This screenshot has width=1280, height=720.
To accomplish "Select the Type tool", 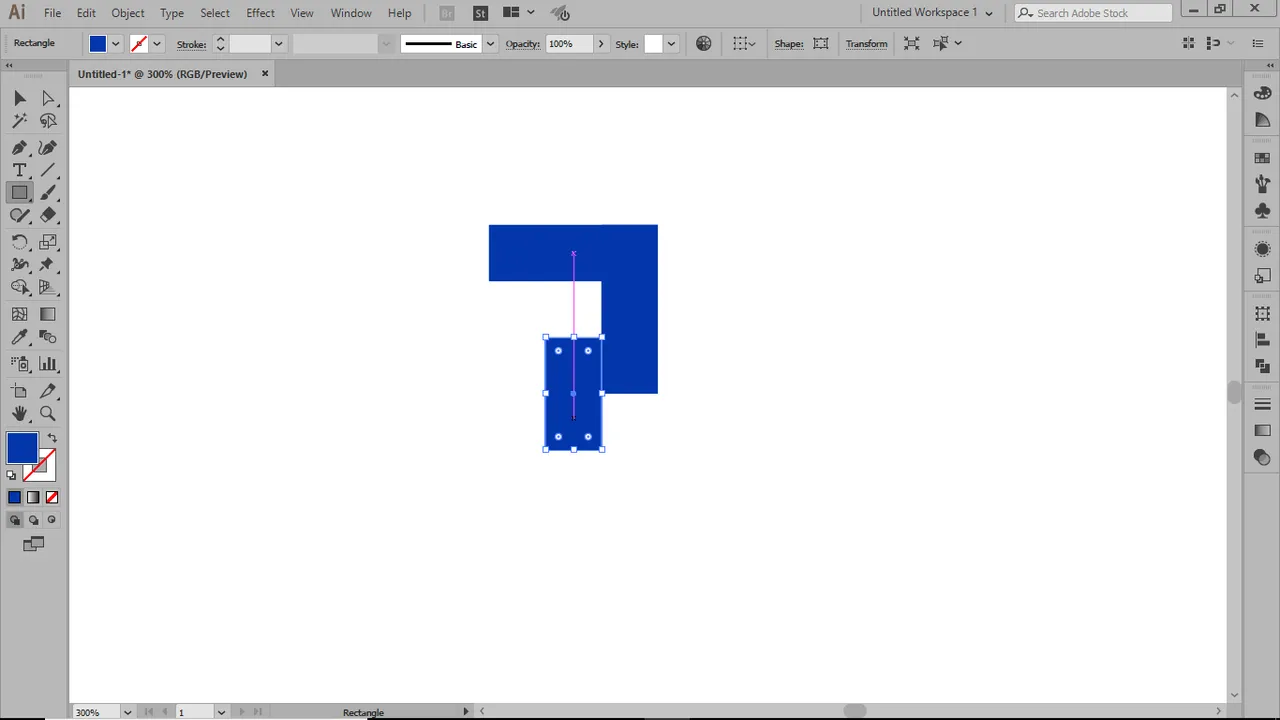I will [20, 170].
